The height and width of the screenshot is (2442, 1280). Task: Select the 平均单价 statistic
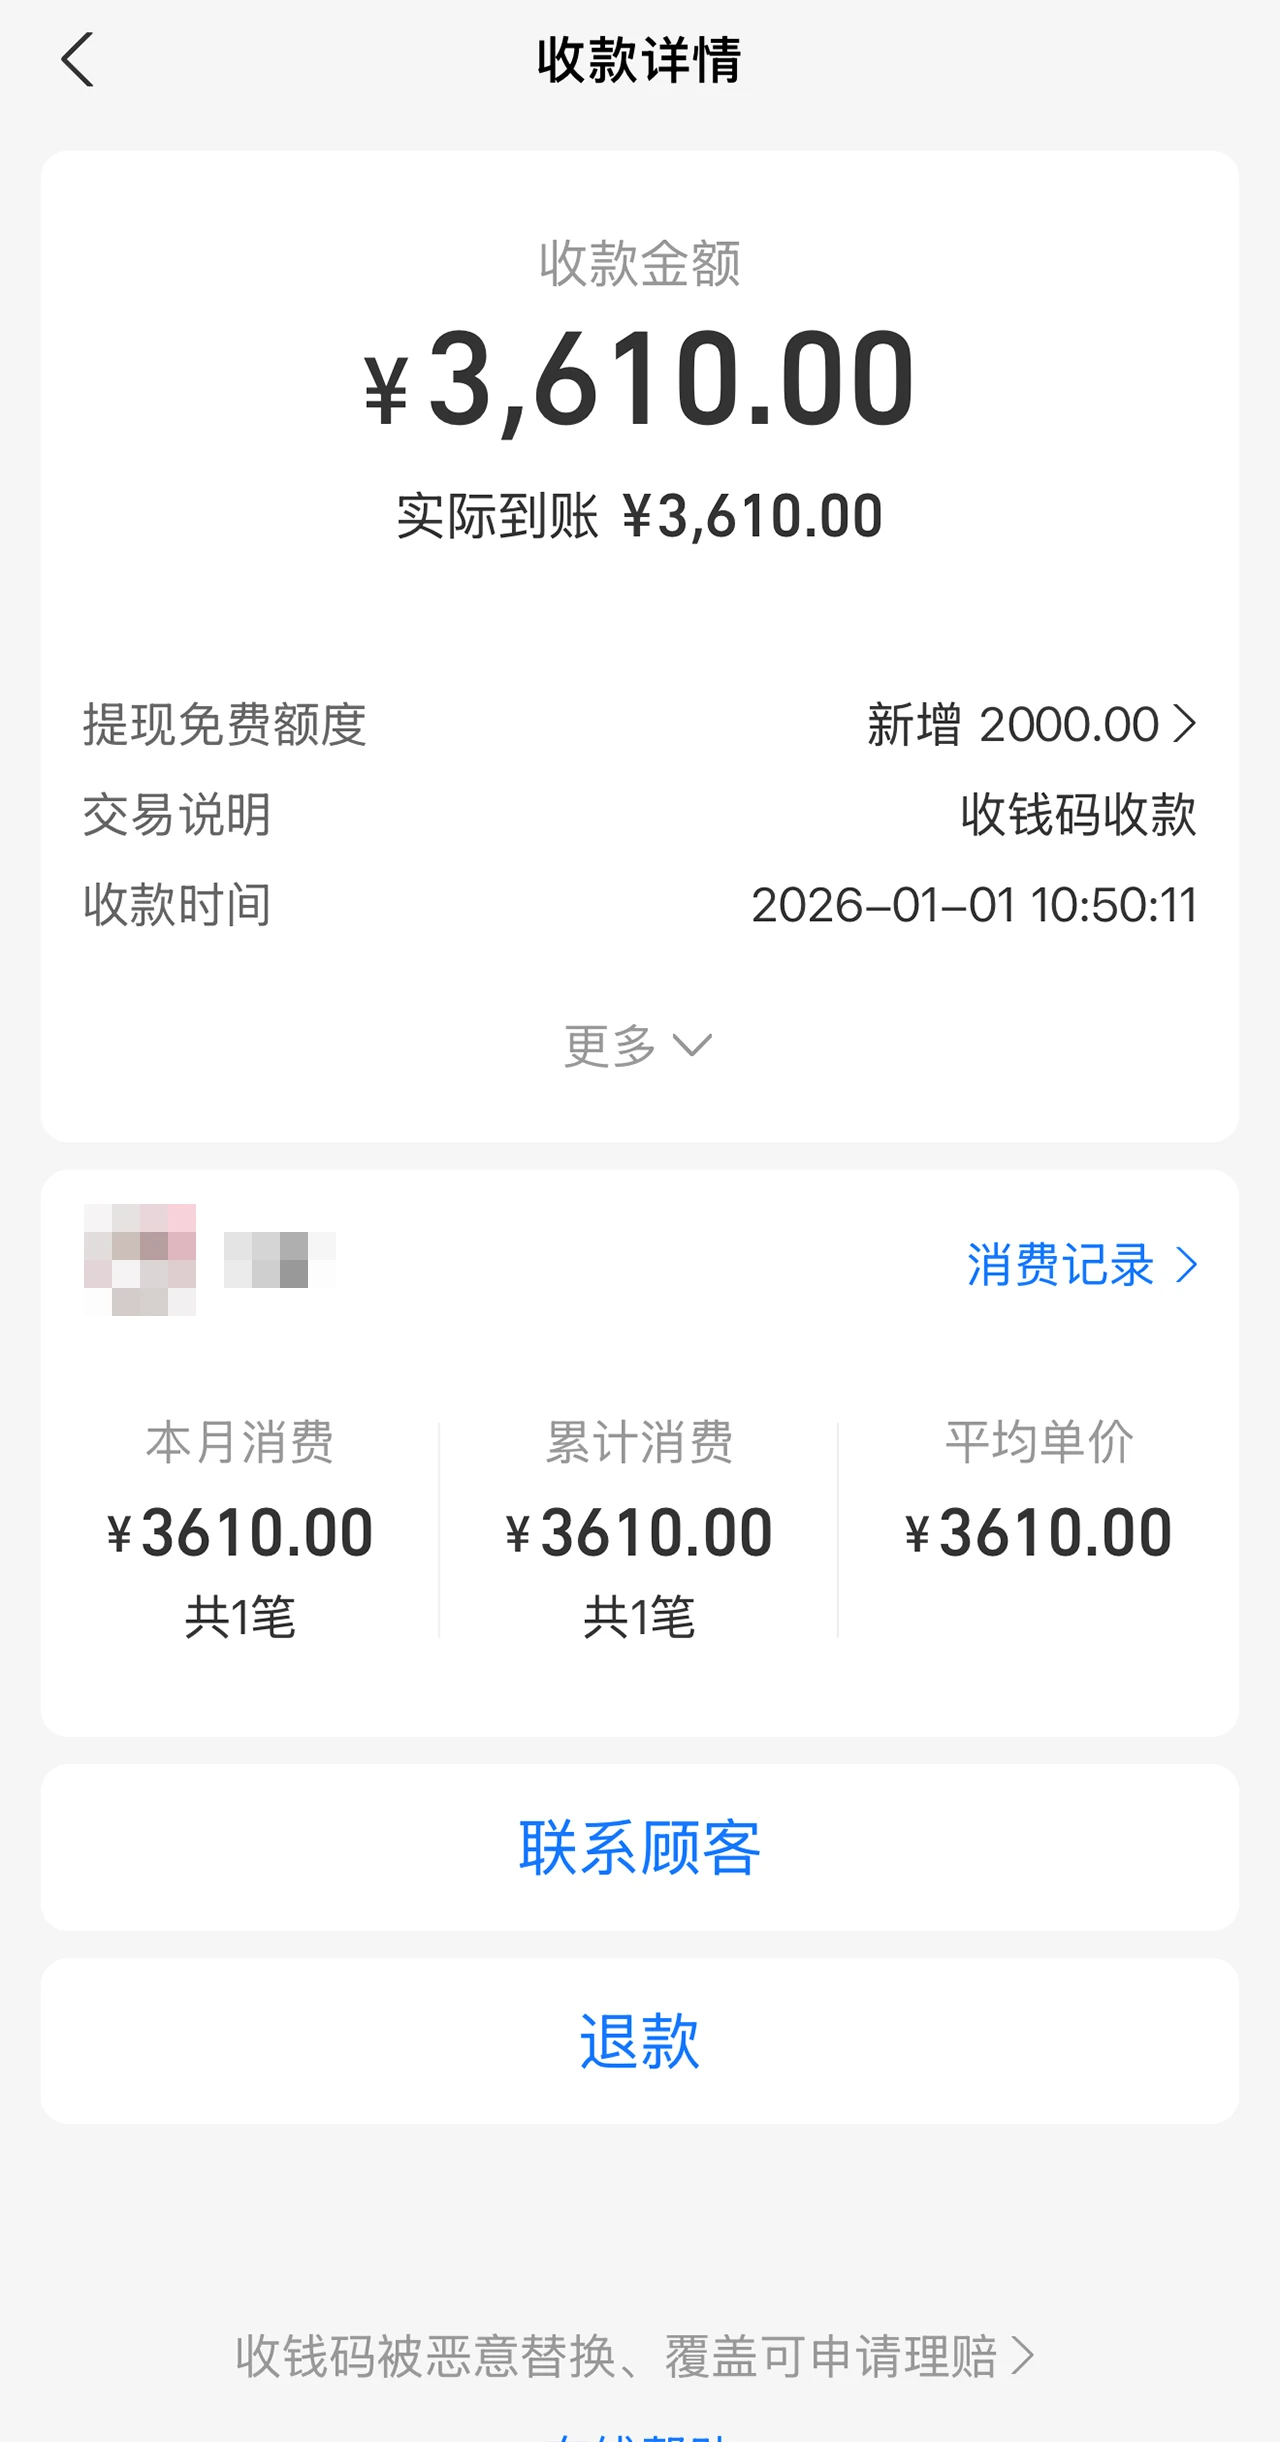(x=1038, y=1500)
